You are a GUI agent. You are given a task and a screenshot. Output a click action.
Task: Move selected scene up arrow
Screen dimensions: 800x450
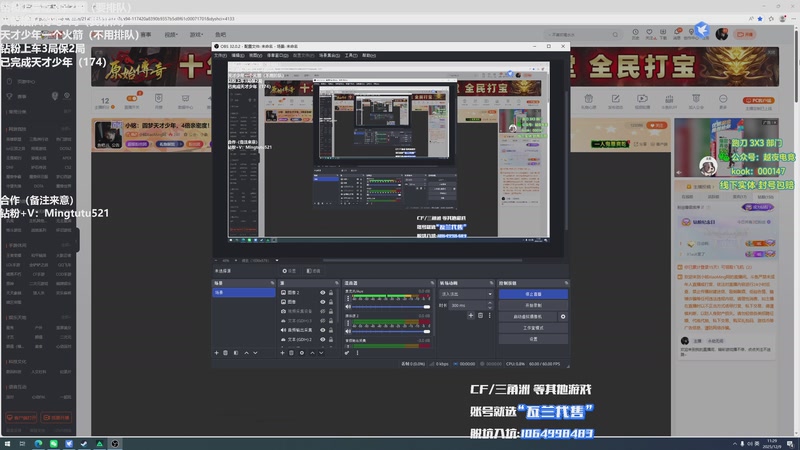(x=246, y=353)
